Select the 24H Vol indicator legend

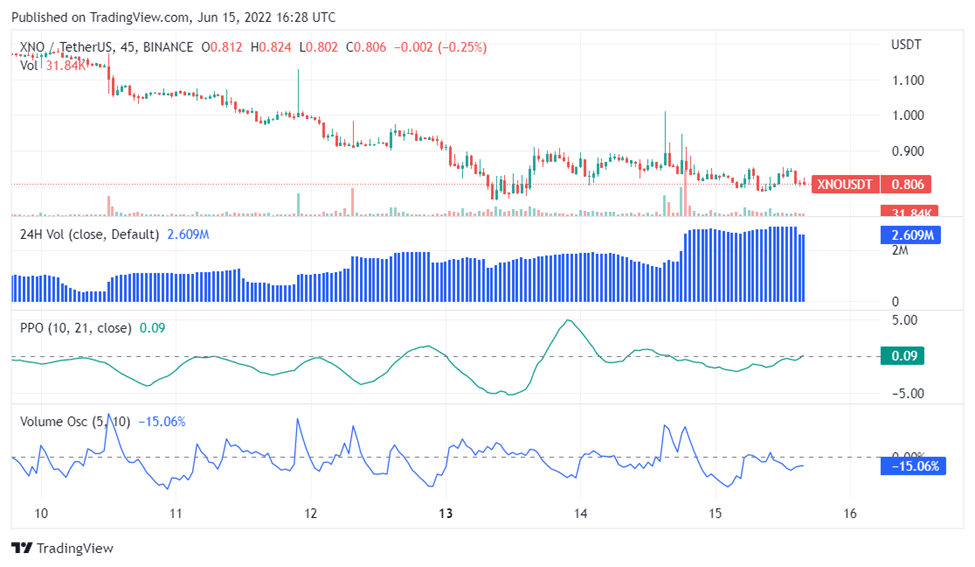(89, 234)
